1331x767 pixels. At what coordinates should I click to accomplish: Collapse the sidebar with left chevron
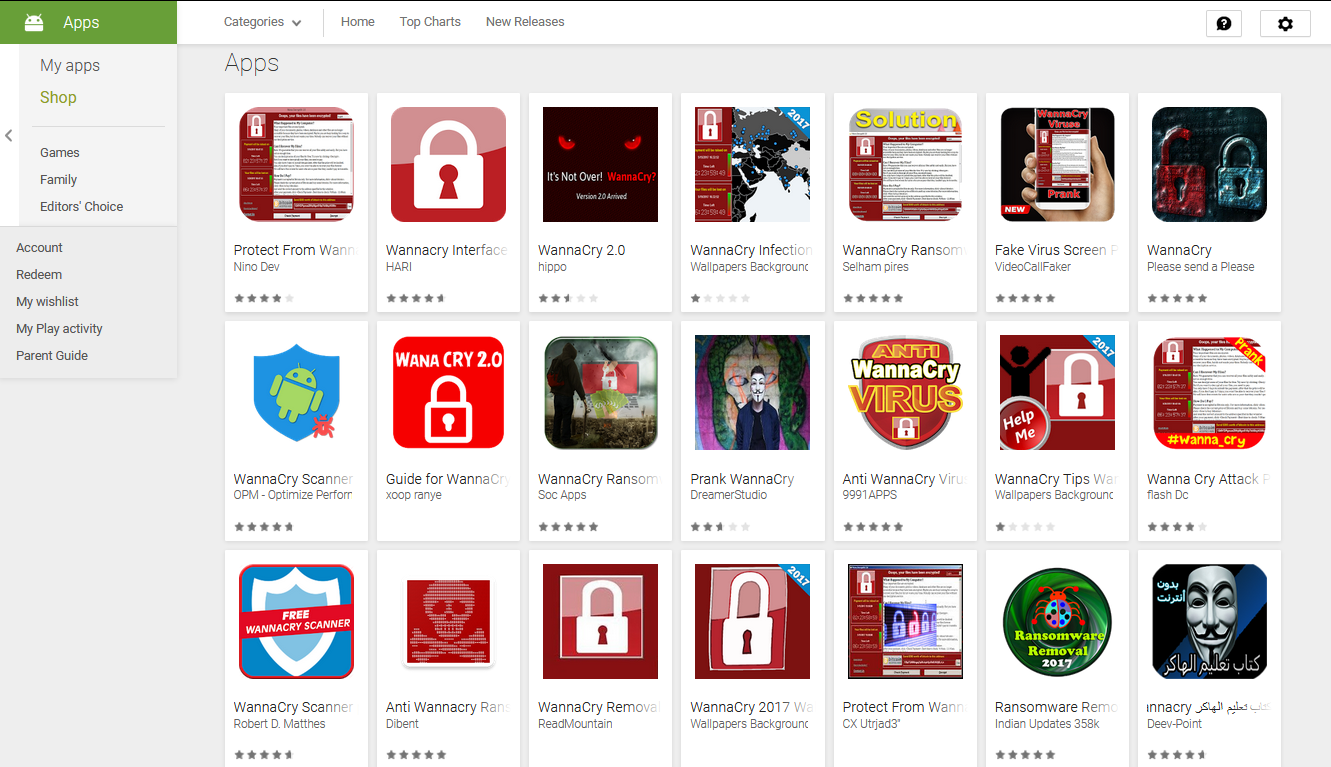click(9, 135)
